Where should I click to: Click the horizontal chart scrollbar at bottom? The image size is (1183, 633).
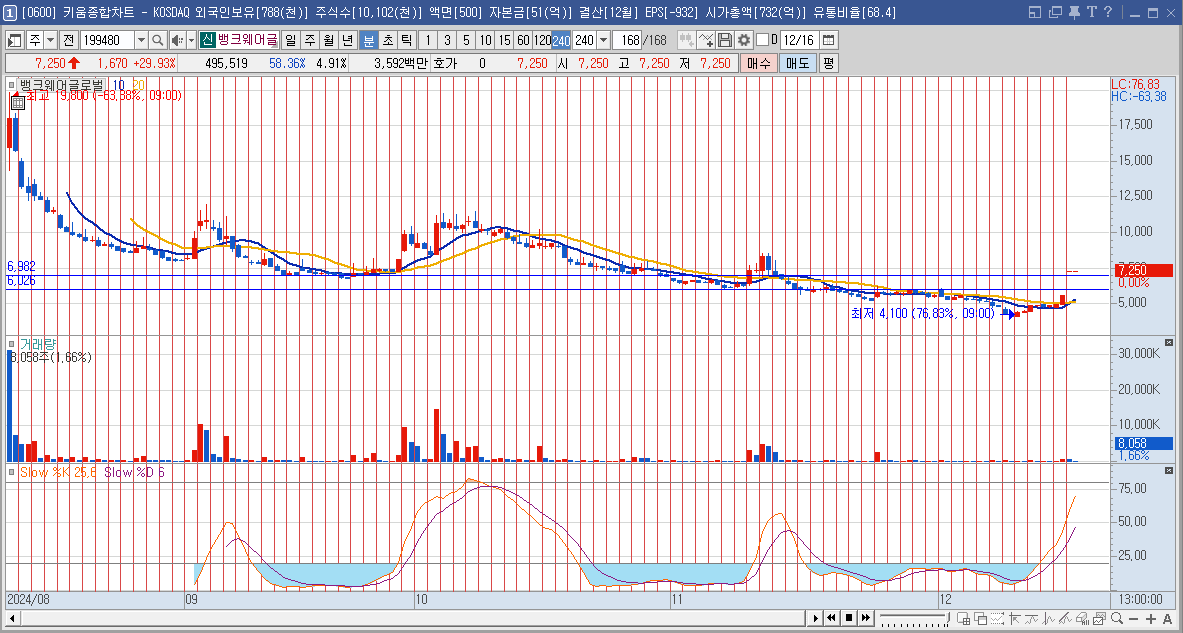tap(412, 618)
